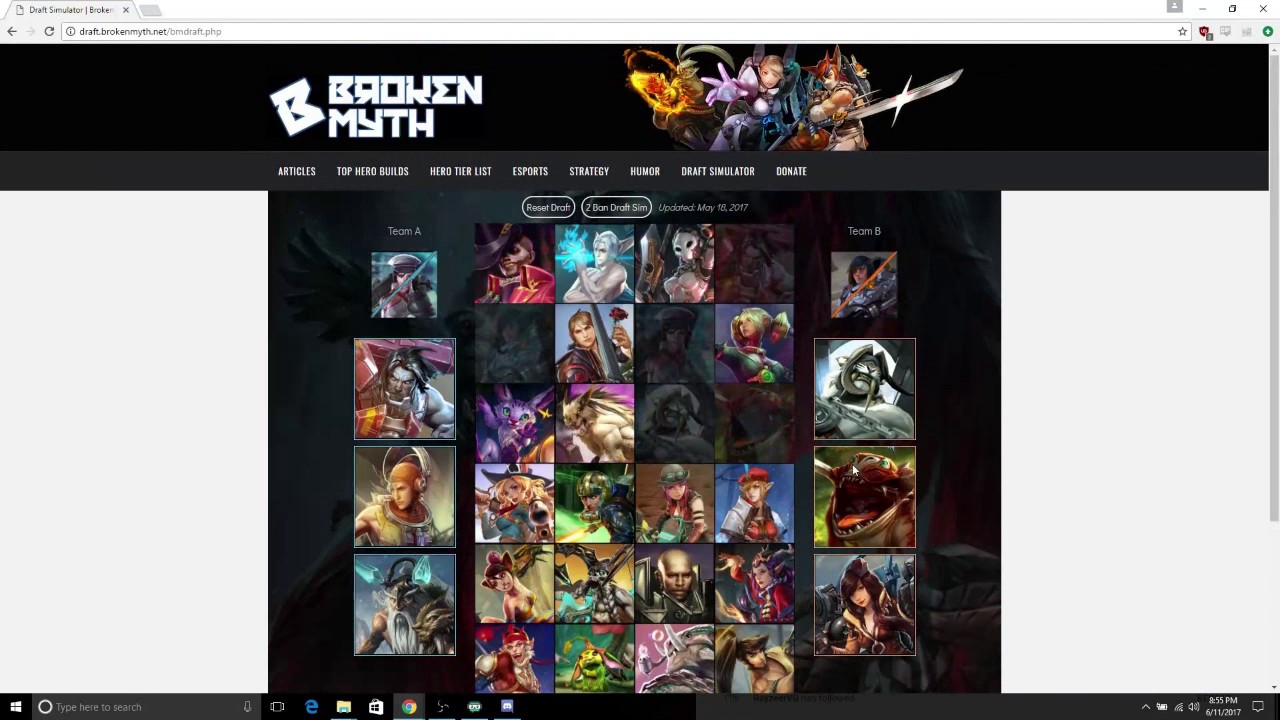Viewport: 1280px width, 720px height.
Task: Pick the white-haired hero casting blue flame
Action: tap(594, 263)
